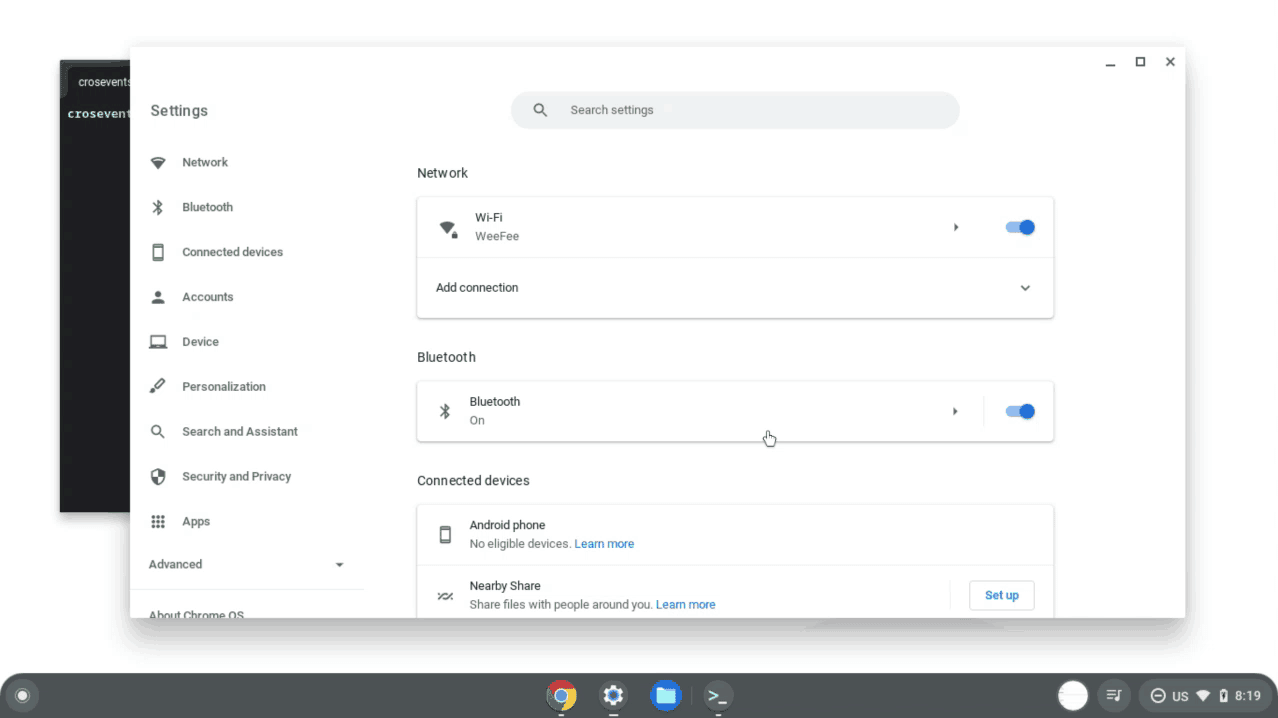This screenshot has width=1278, height=718.
Task: Open Accounts settings from sidebar
Action: 208,297
